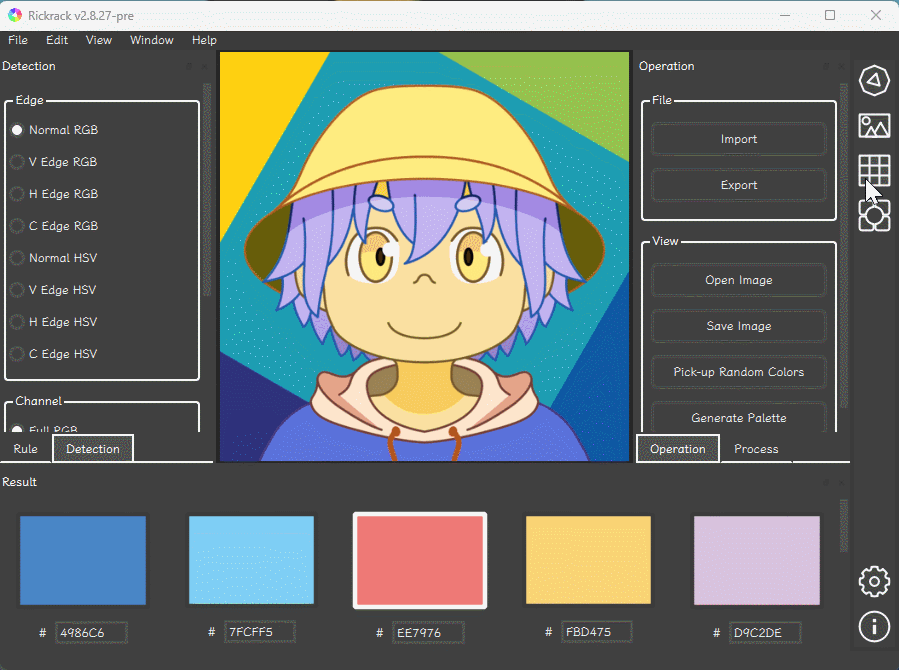The height and width of the screenshot is (670, 899).
Task: Choose the C Edge HSV option
Action: [x=62, y=354]
